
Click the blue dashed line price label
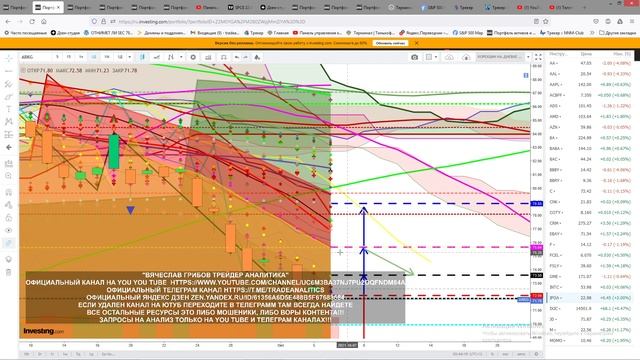point(536,203)
